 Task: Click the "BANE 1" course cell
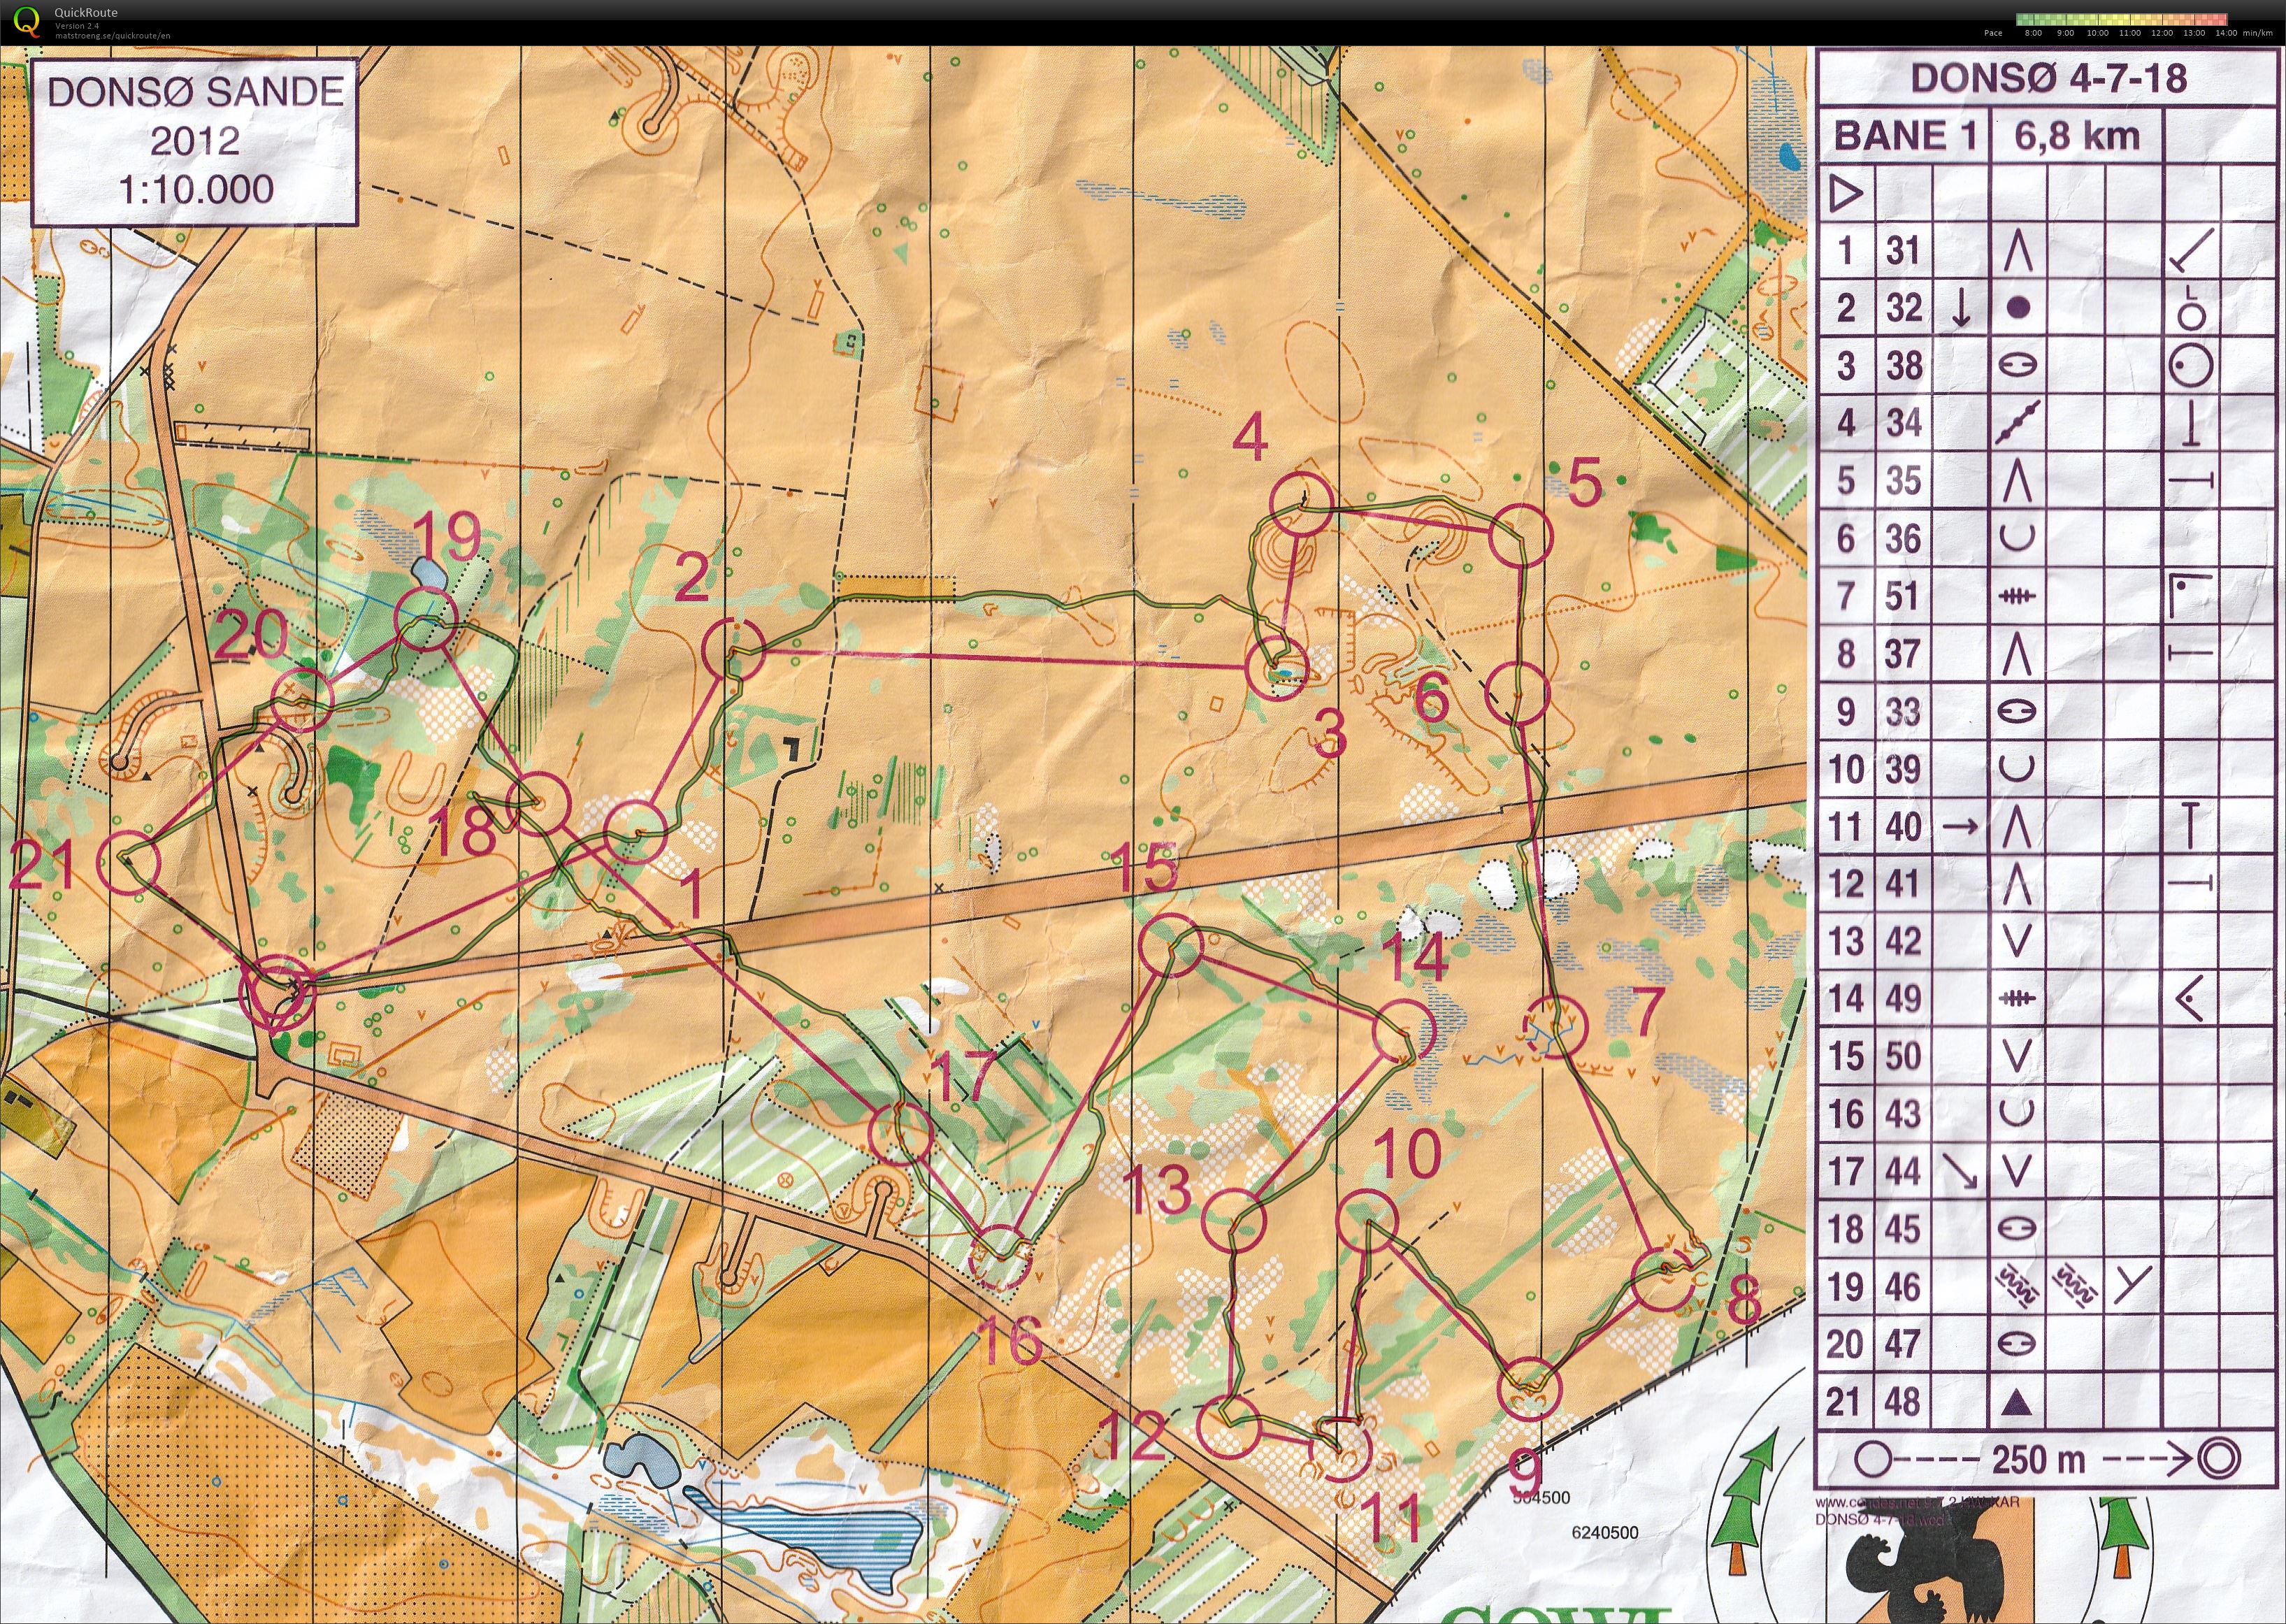coord(1905,136)
